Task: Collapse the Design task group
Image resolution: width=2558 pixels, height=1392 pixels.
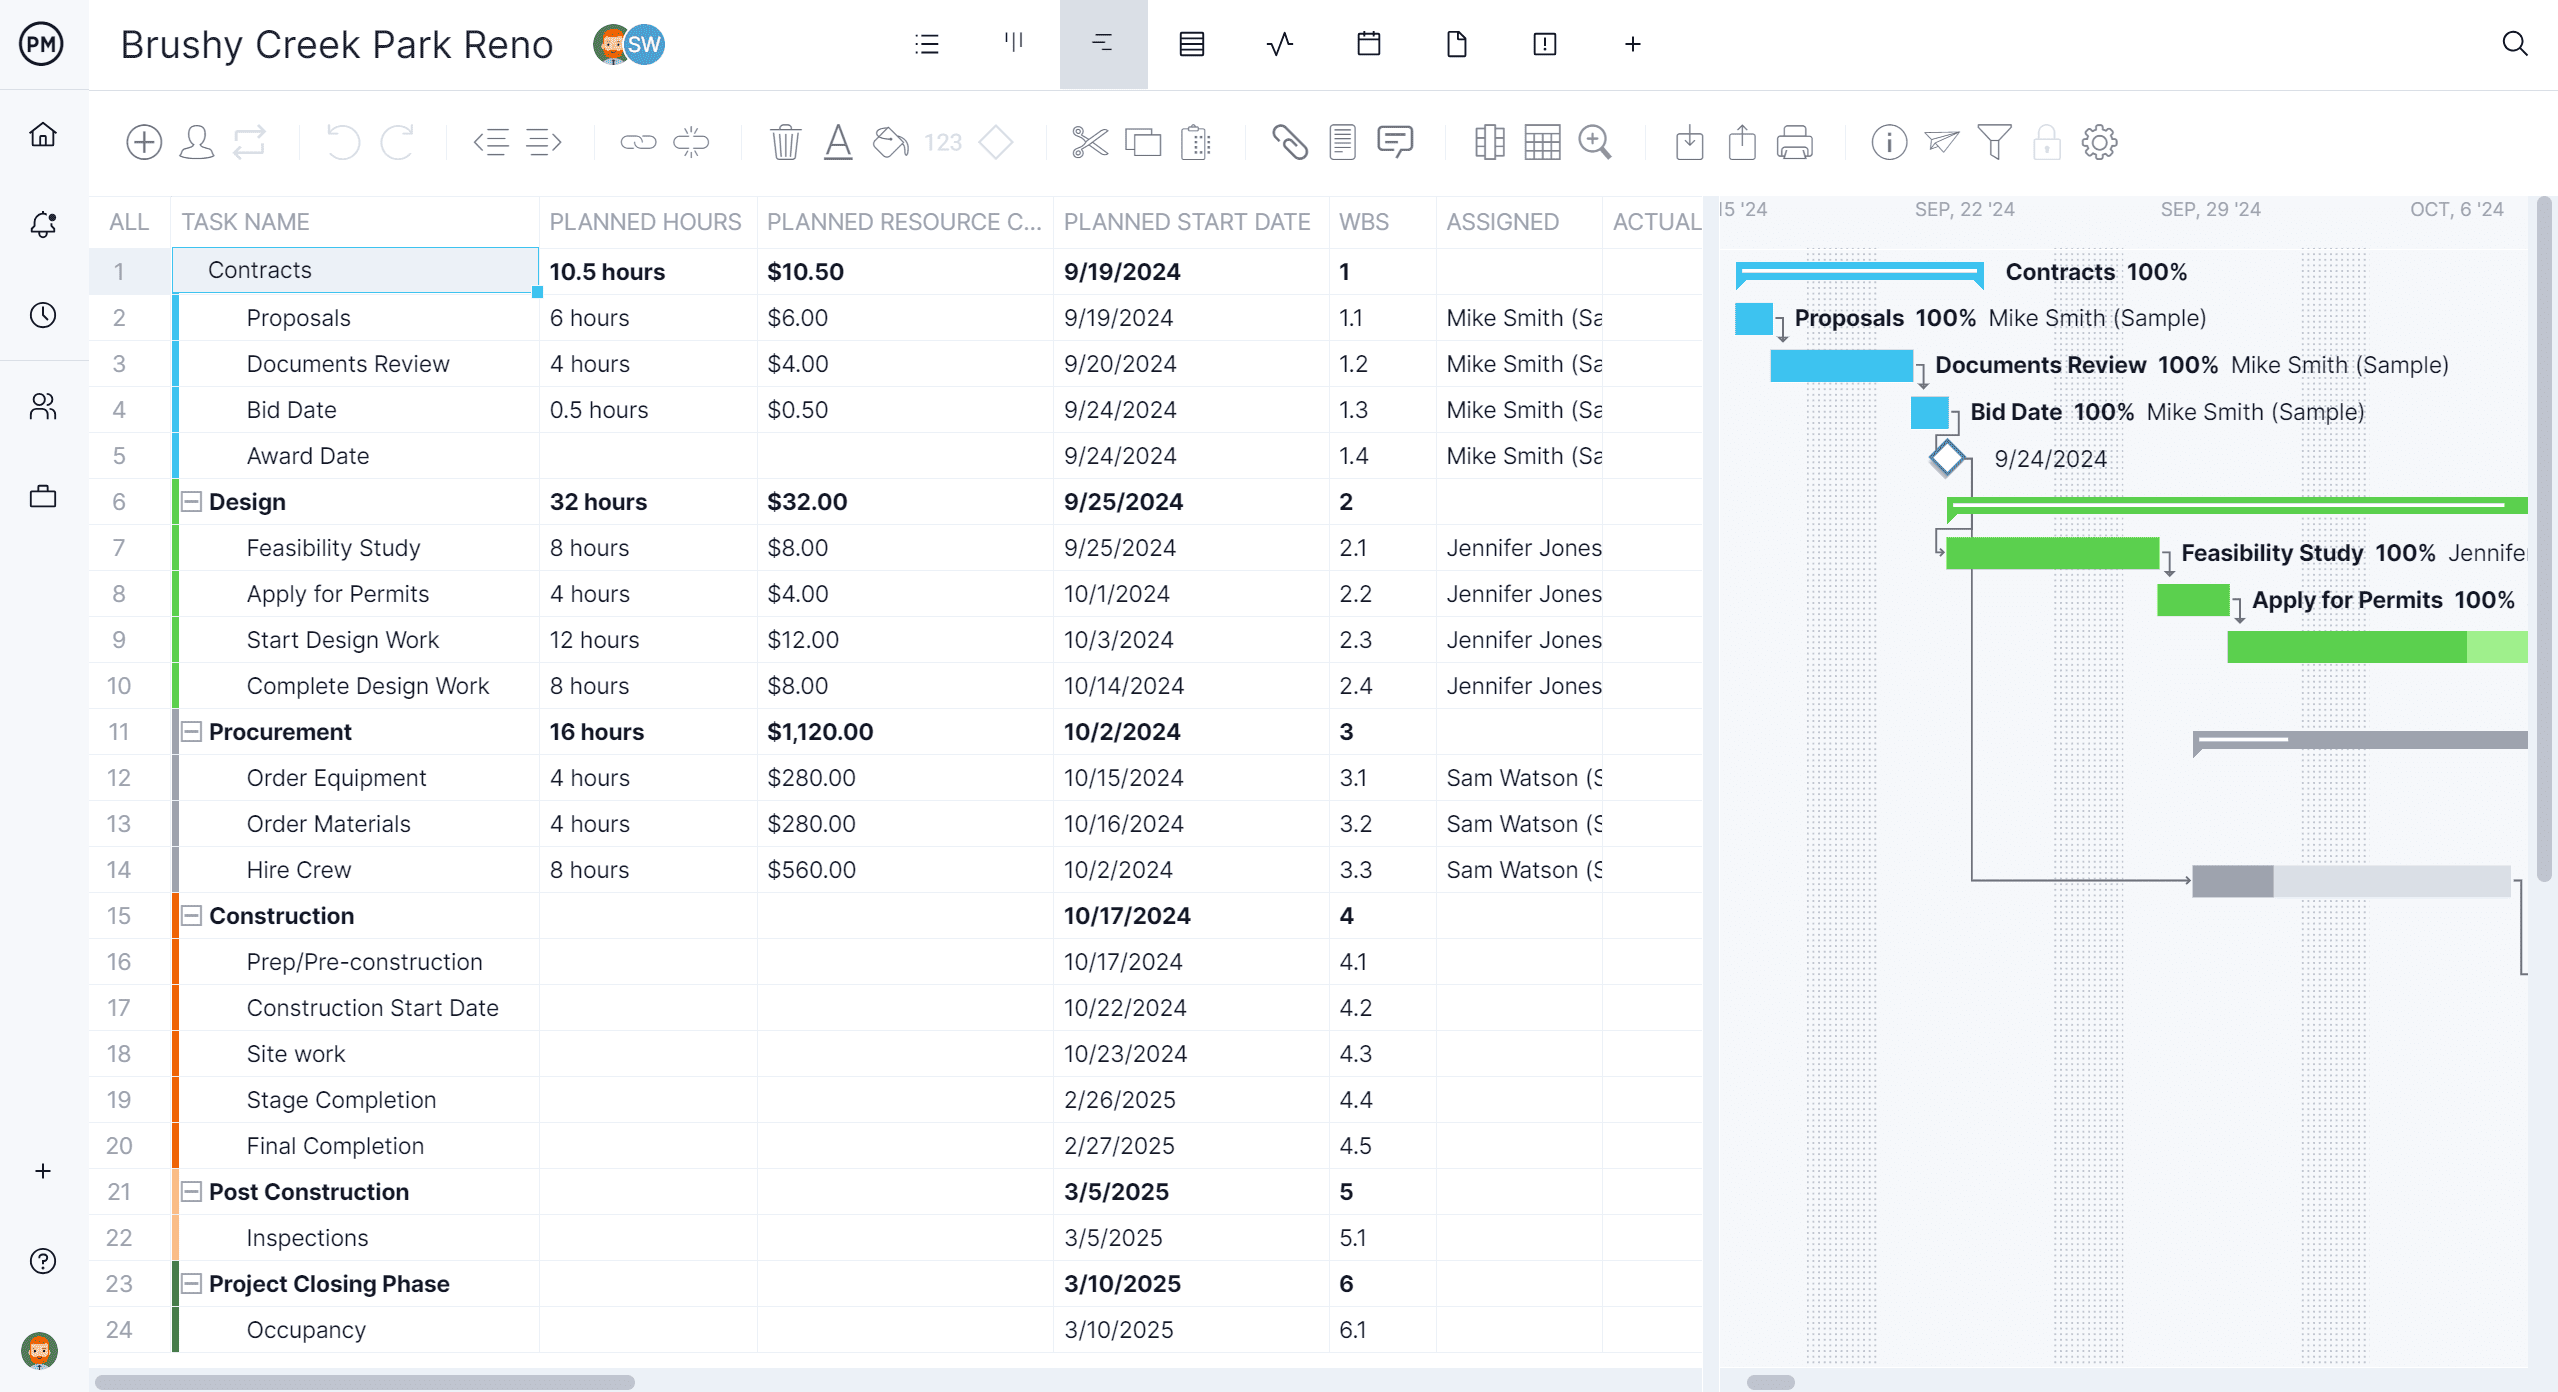Action: (192, 501)
